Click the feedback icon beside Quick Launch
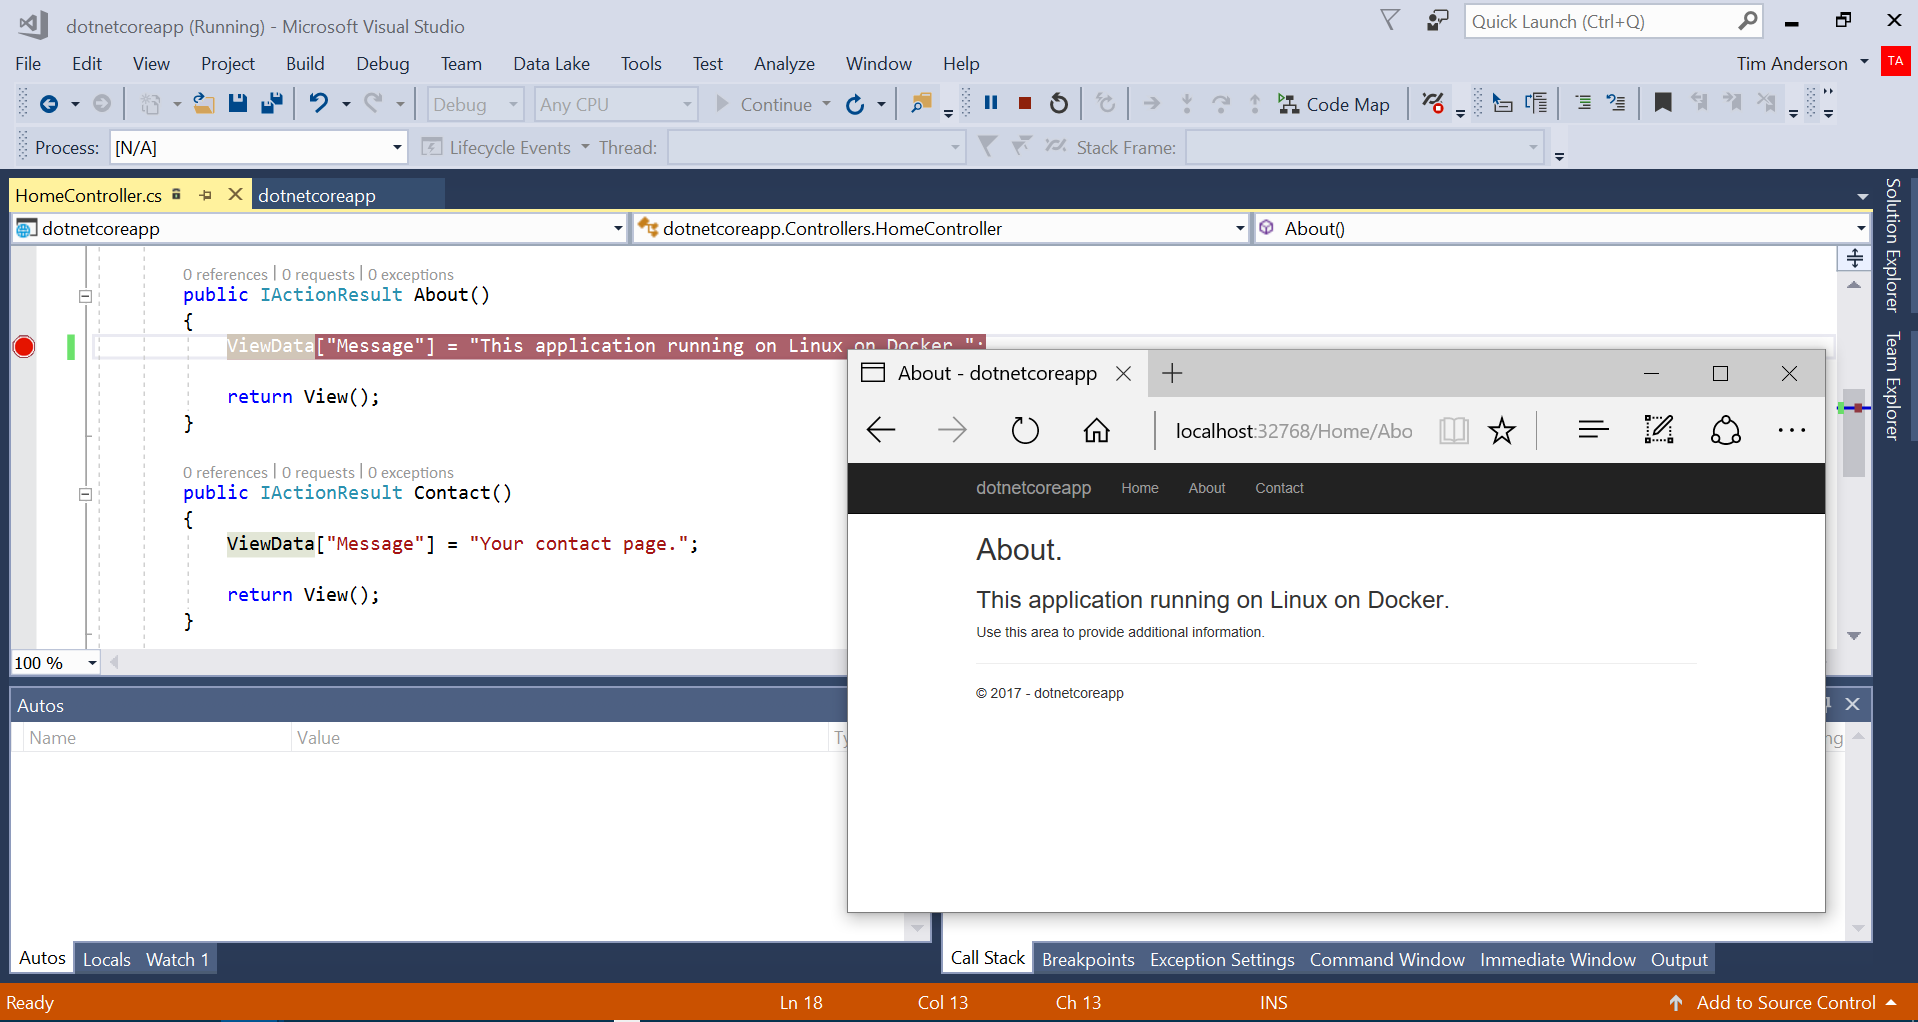The image size is (1918, 1022). pos(1437,20)
